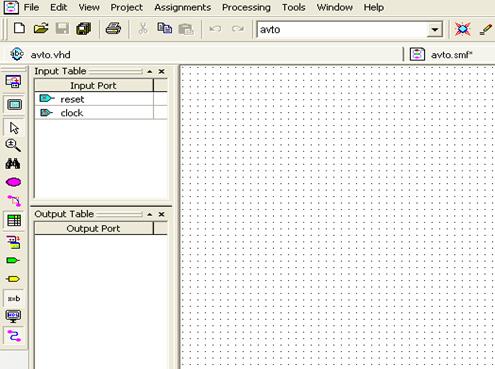Close the Input Table panel

pyautogui.click(x=162, y=71)
